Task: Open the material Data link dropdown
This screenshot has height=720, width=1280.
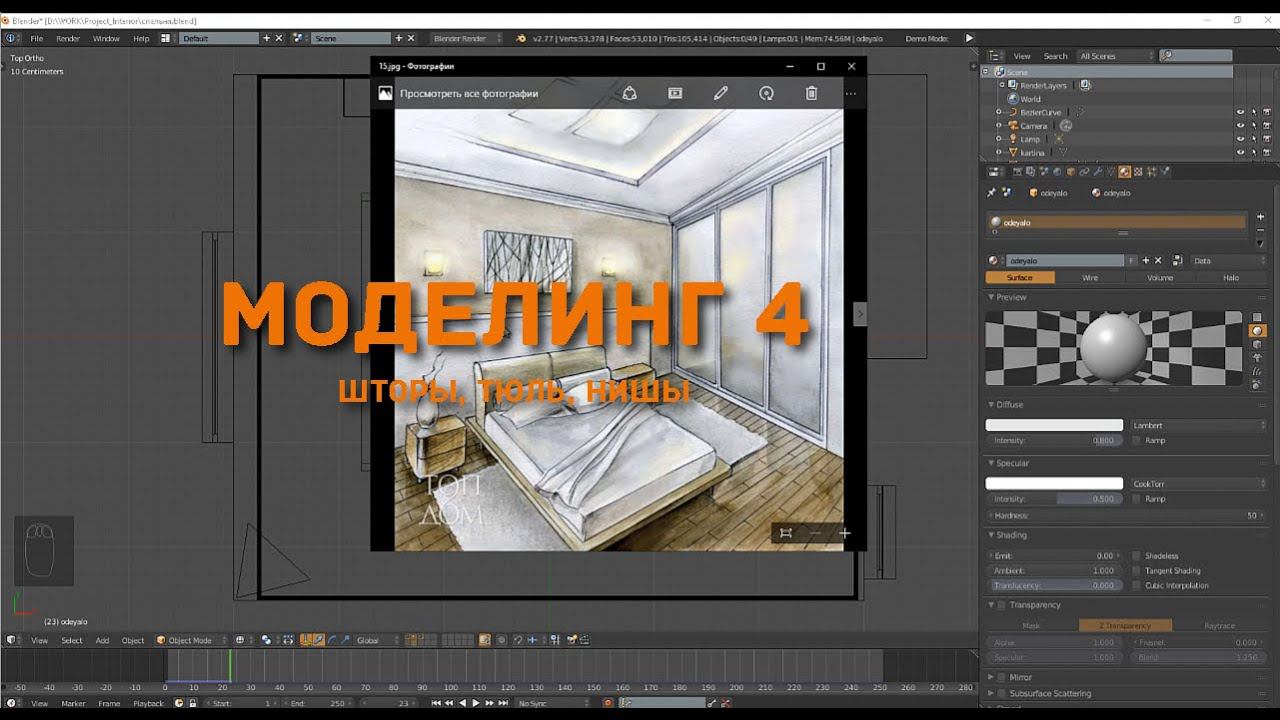Action: 1228,261
